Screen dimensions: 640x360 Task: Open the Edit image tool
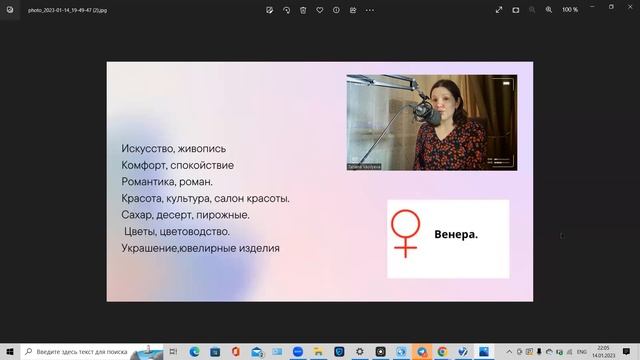pyautogui.click(x=269, y=10)
